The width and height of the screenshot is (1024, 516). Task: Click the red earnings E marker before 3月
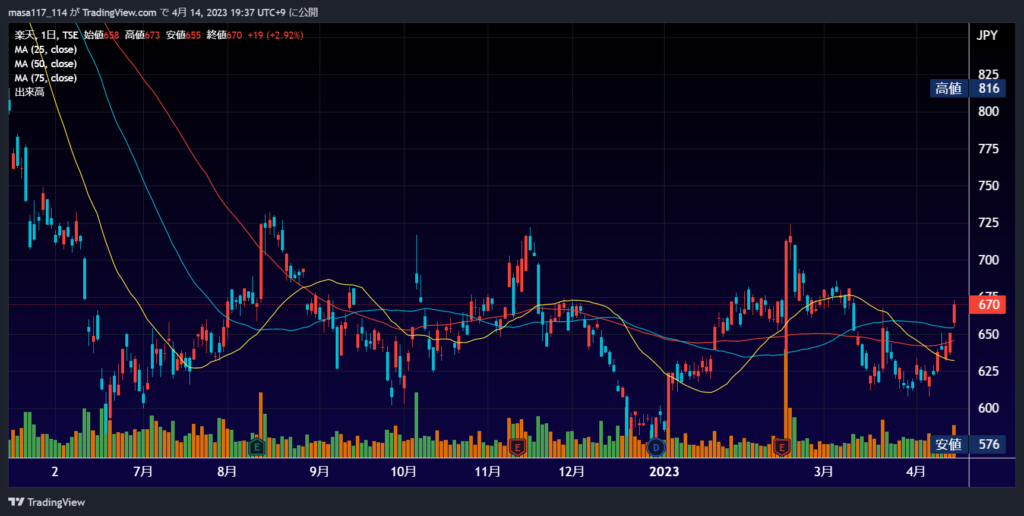tap(782, 447)
